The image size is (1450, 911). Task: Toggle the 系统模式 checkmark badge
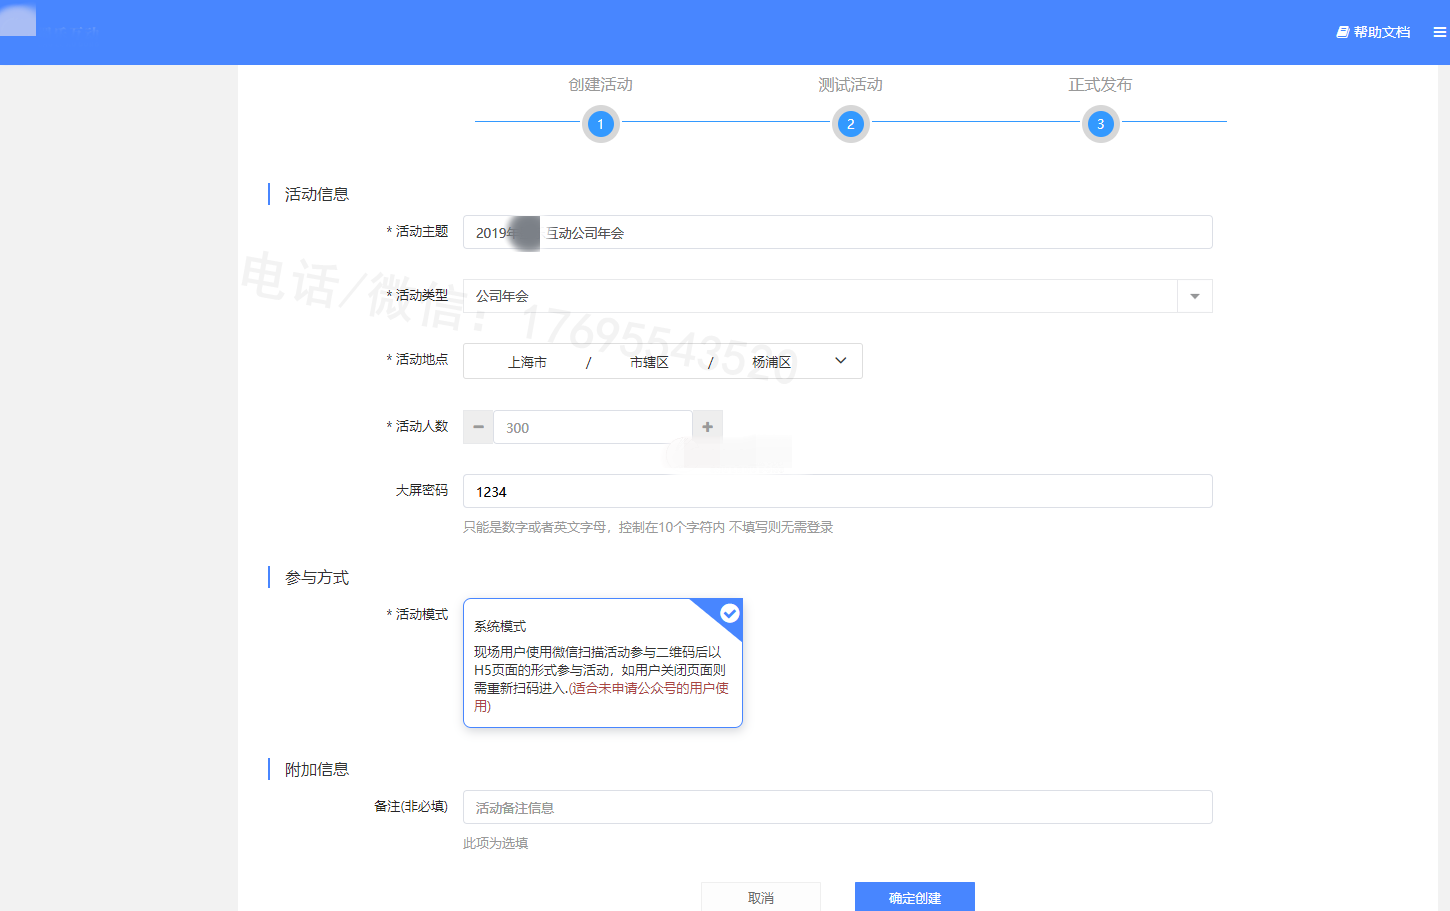(730, 613)
